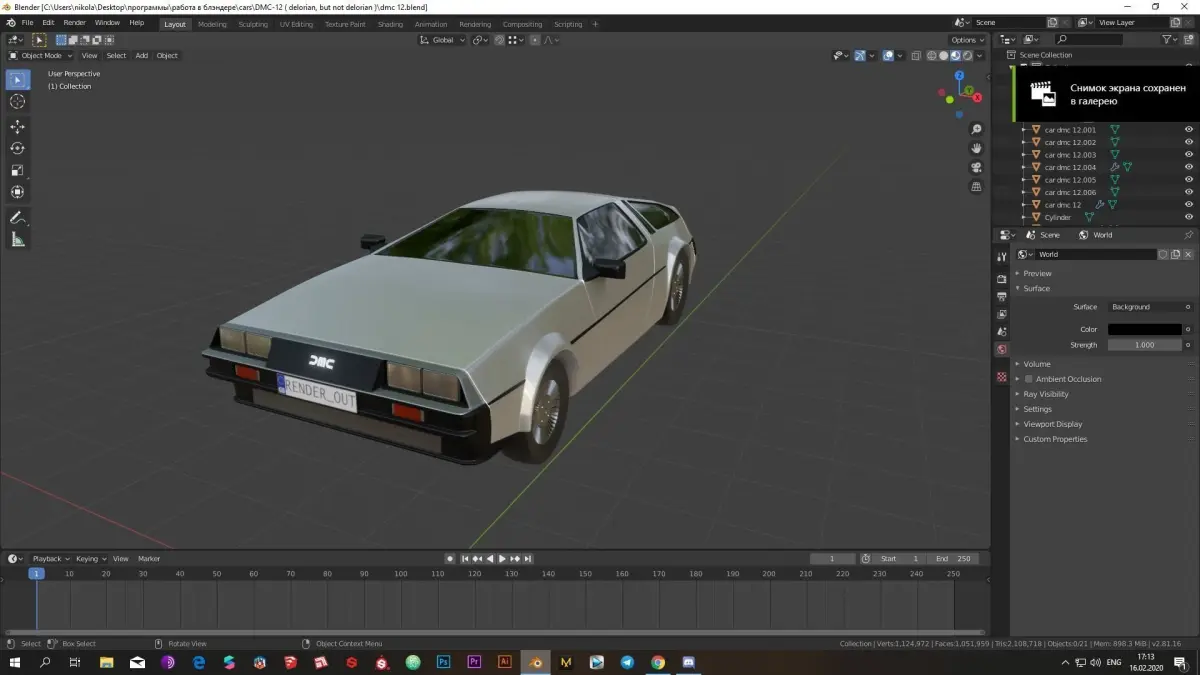Unlink the World datablock with the X
The height and width of the screenshot is (675, 1200).
click(1189, 255)
